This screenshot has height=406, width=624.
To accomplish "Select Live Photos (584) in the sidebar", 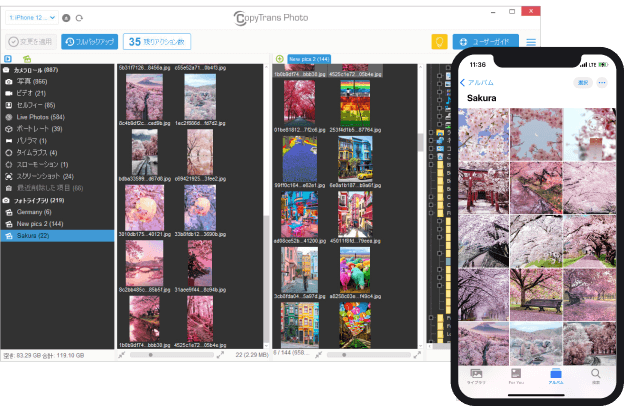I will tap(57, 117).
